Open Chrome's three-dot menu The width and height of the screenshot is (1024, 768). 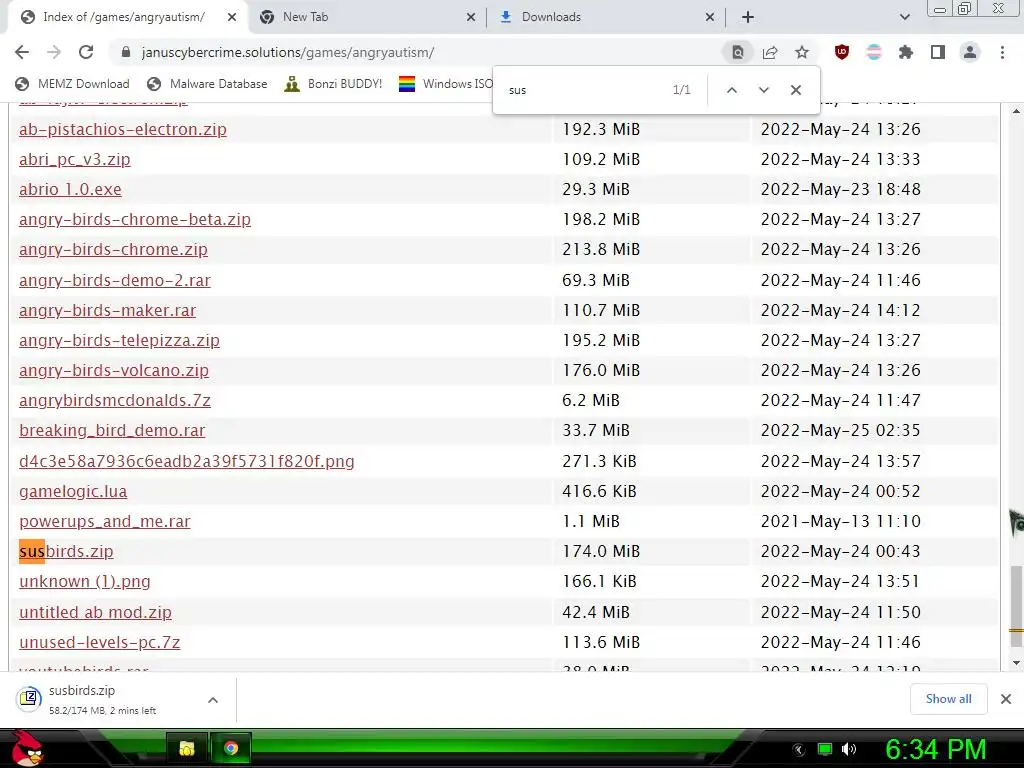coord(1002,52)
